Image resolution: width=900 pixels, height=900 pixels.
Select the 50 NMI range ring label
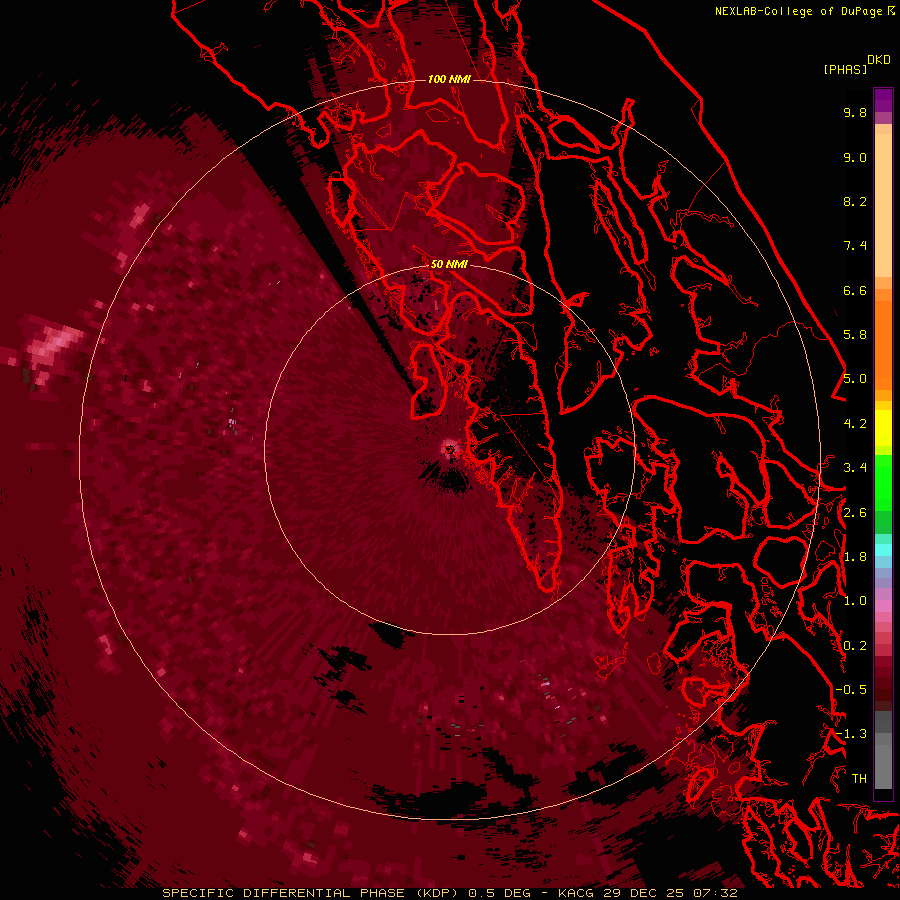[449, 264]
